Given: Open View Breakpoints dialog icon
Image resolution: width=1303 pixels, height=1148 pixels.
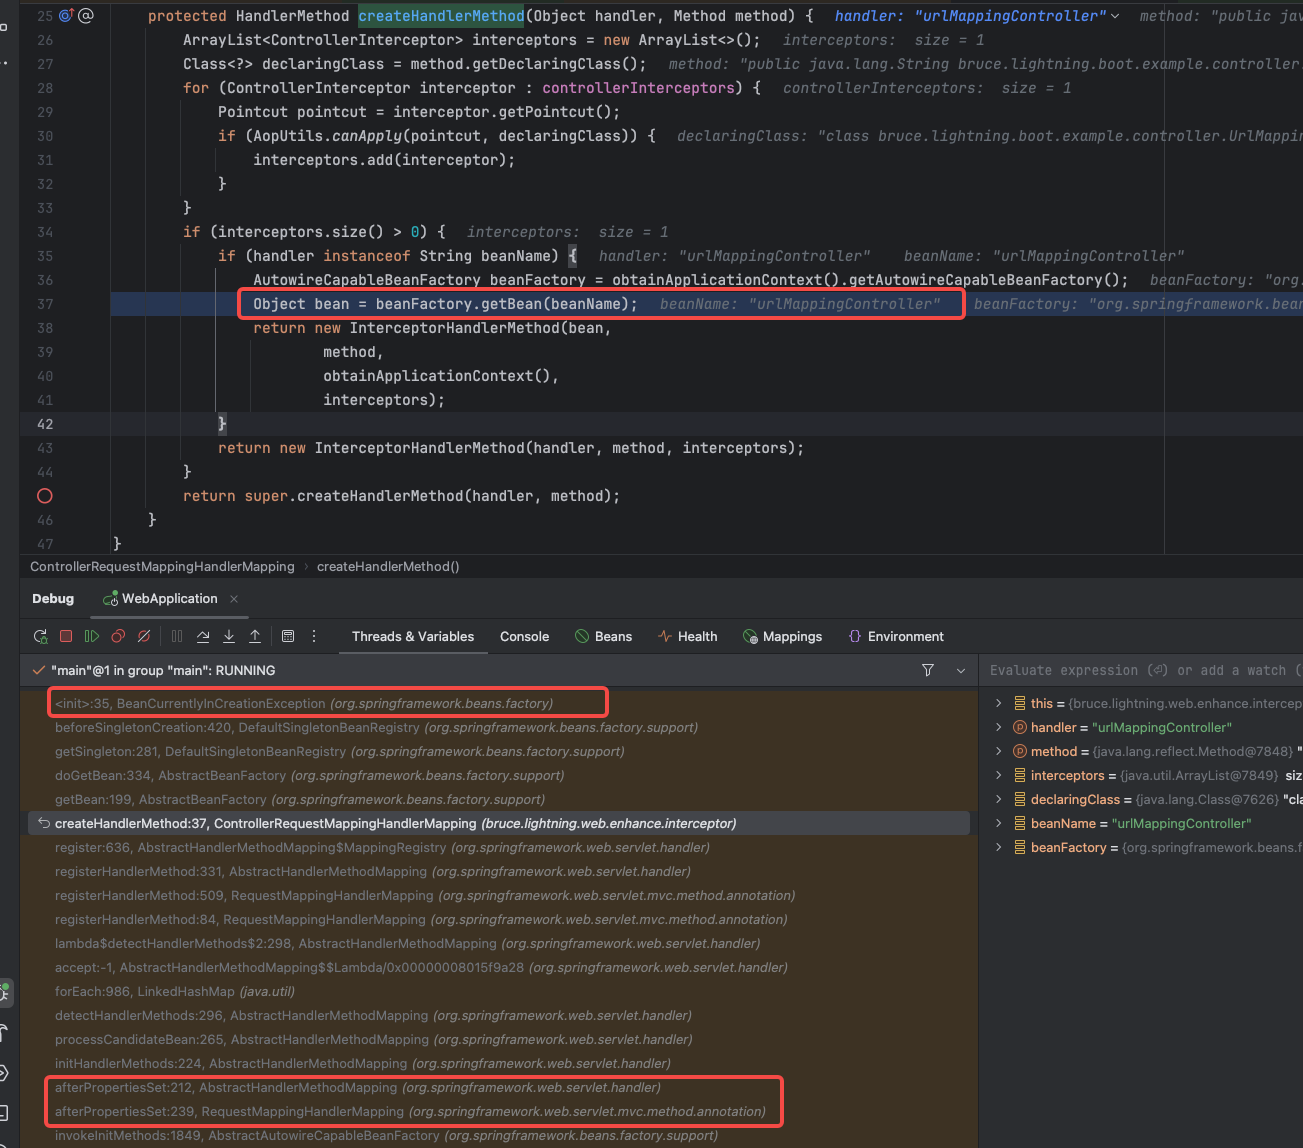Looking at the screenshot, I should (118, 636).
